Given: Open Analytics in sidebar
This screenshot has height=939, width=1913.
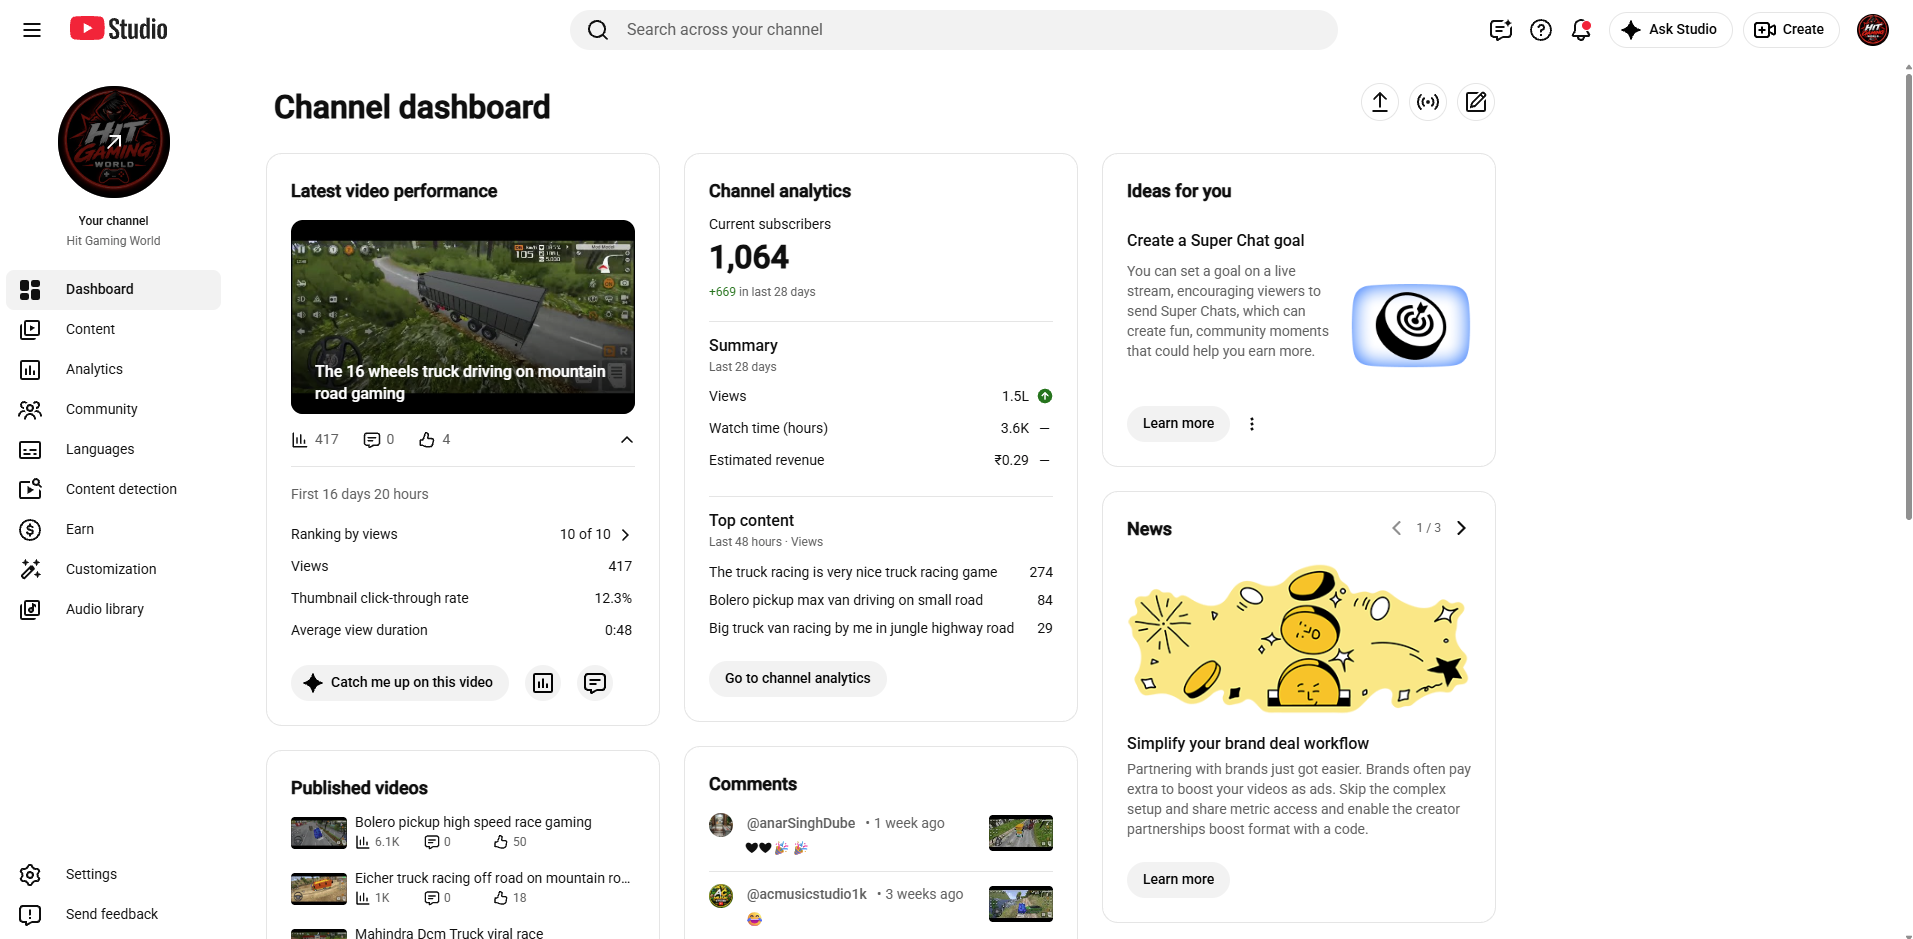Looking at the screenshot, I should (113, 370).
